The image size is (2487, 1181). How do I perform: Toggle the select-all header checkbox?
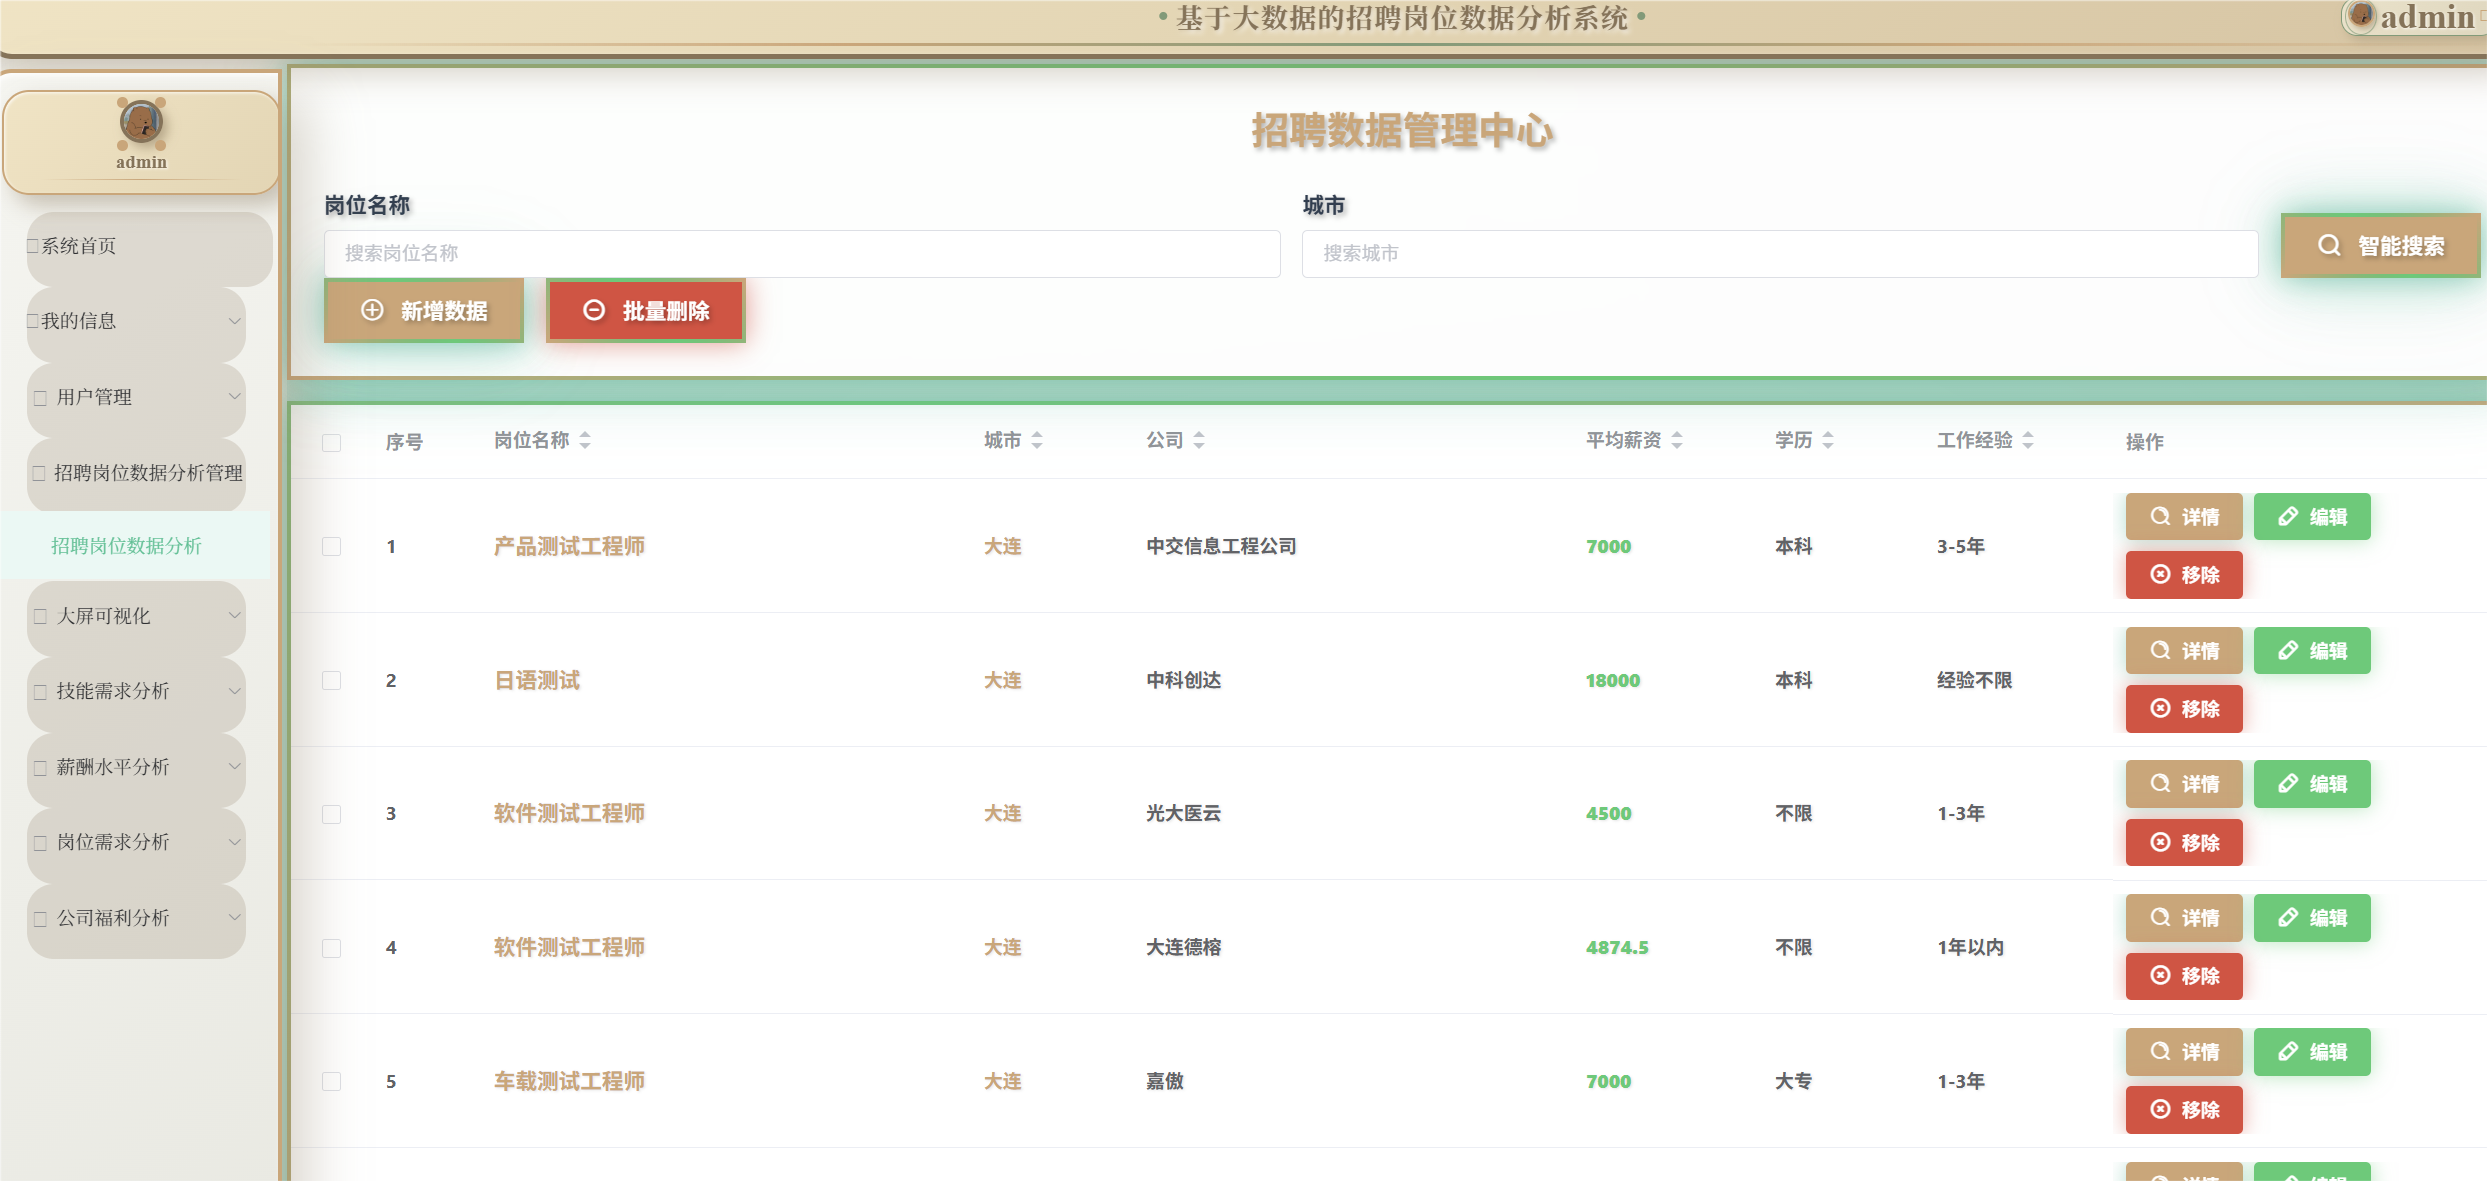coord(332,442)
